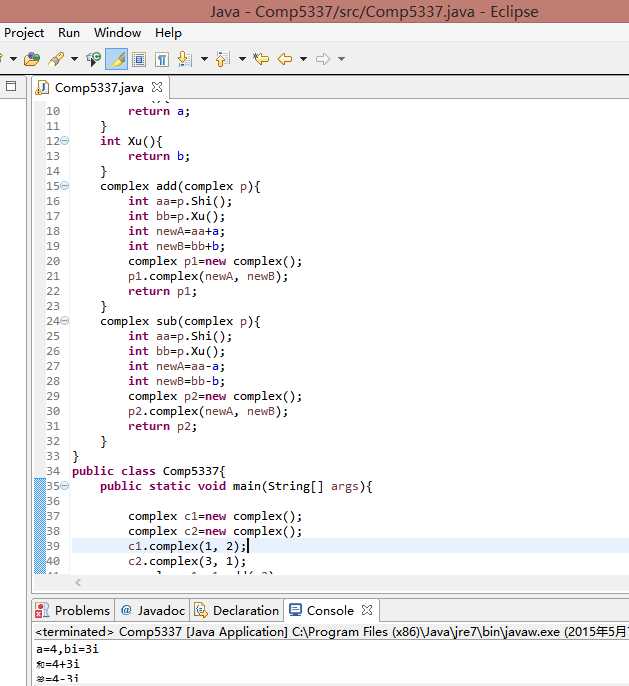This screenshot has height=686, width=629.
Task: Toggle Mark Occurrences highlighter button
Action: (117, 59)
